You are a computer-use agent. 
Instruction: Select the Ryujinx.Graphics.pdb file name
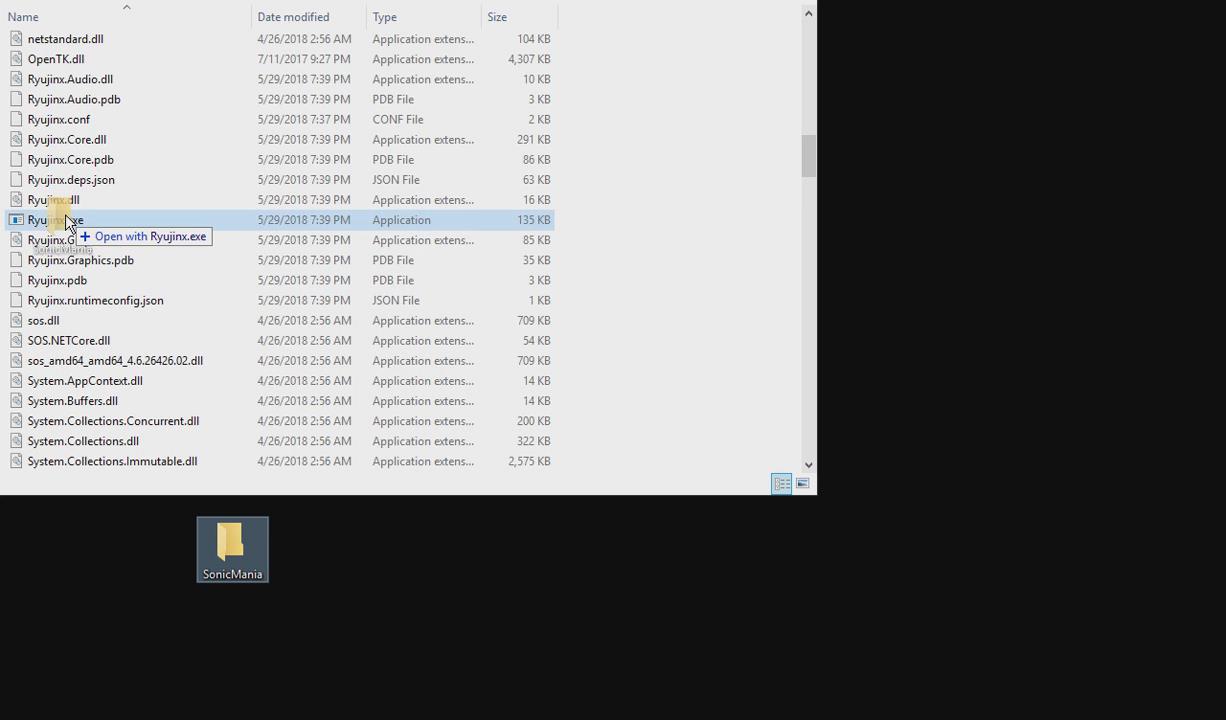pyautogui.click(x=81, y=260)
